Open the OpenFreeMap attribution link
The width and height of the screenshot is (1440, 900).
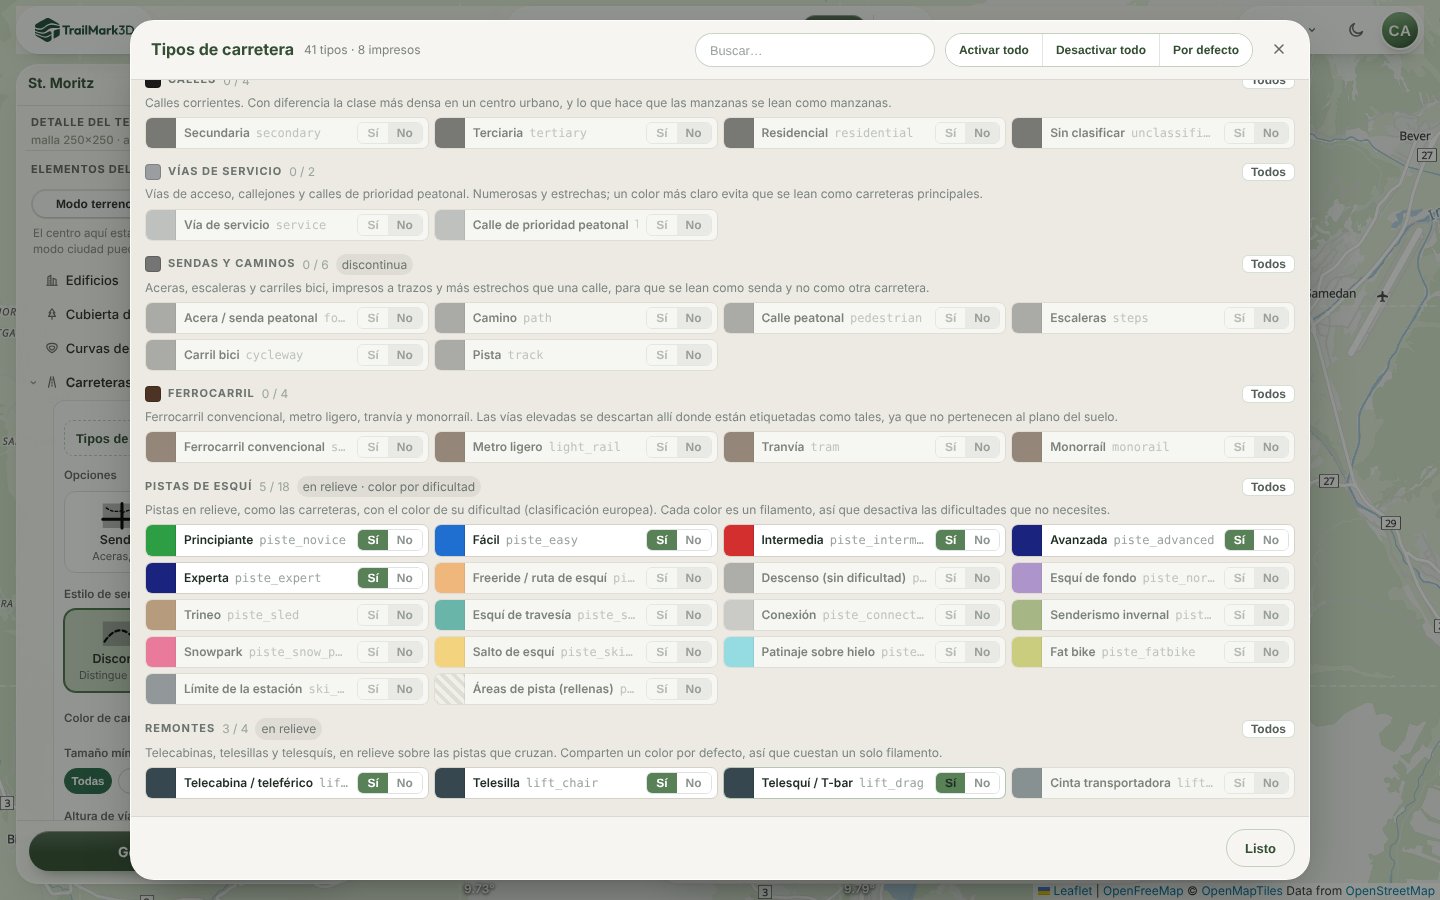[x=1143, y=891]
